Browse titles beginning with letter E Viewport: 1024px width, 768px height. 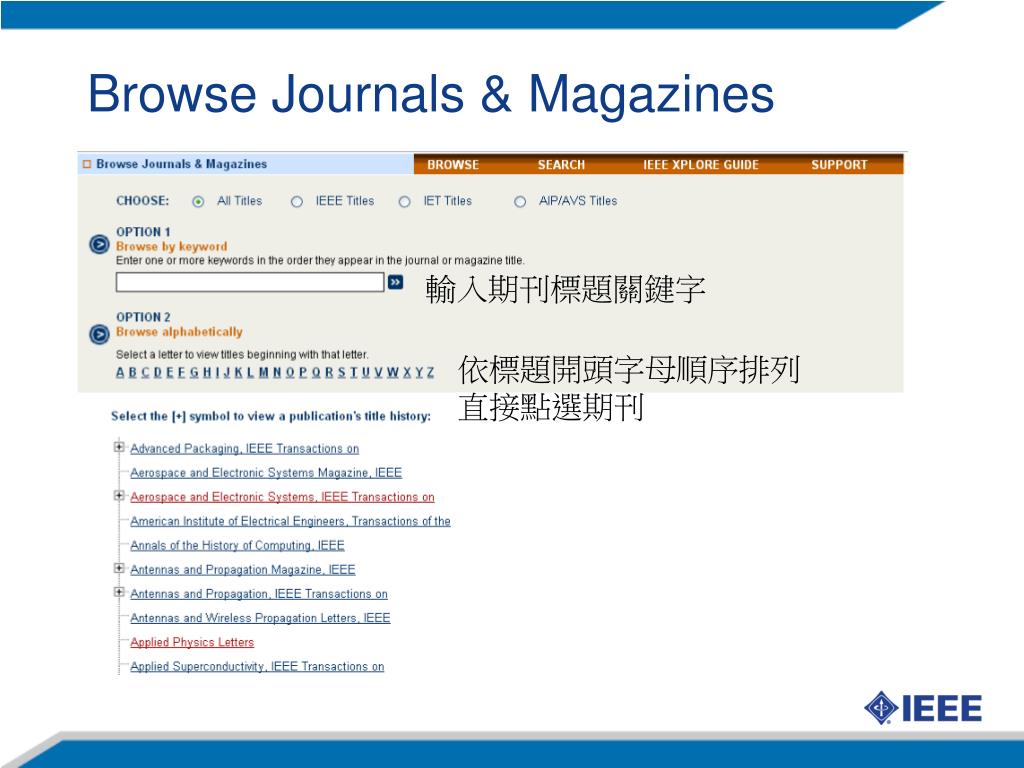pos(170,372)
